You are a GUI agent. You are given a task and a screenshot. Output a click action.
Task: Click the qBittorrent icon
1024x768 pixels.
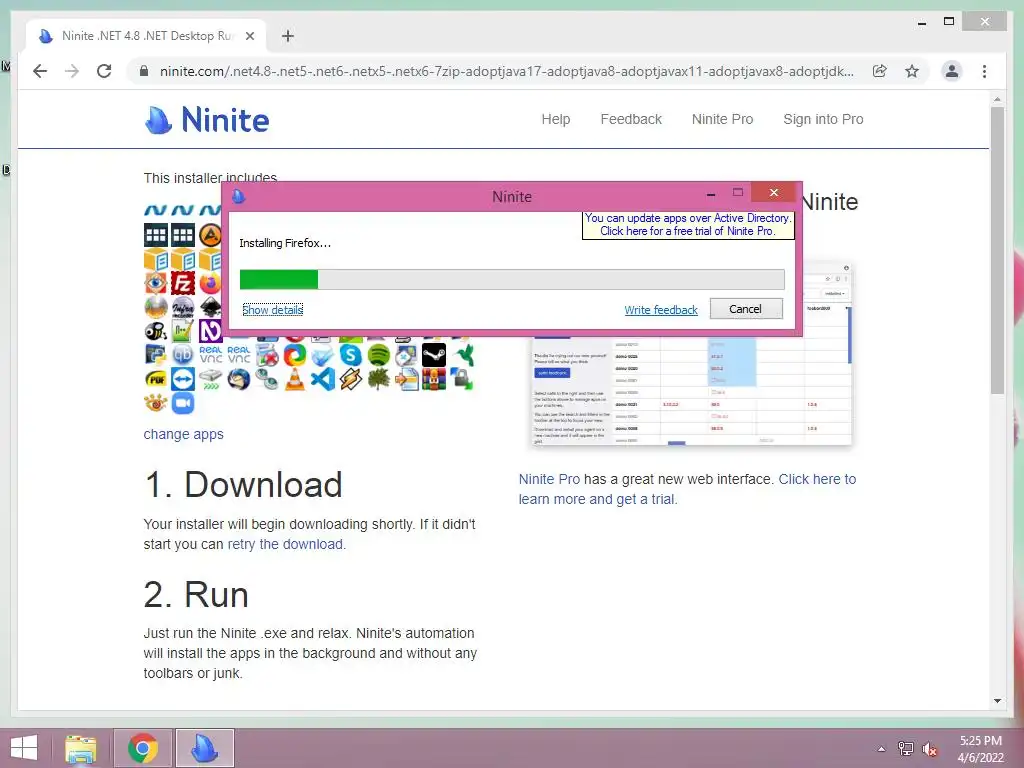(x=183, y=355)
